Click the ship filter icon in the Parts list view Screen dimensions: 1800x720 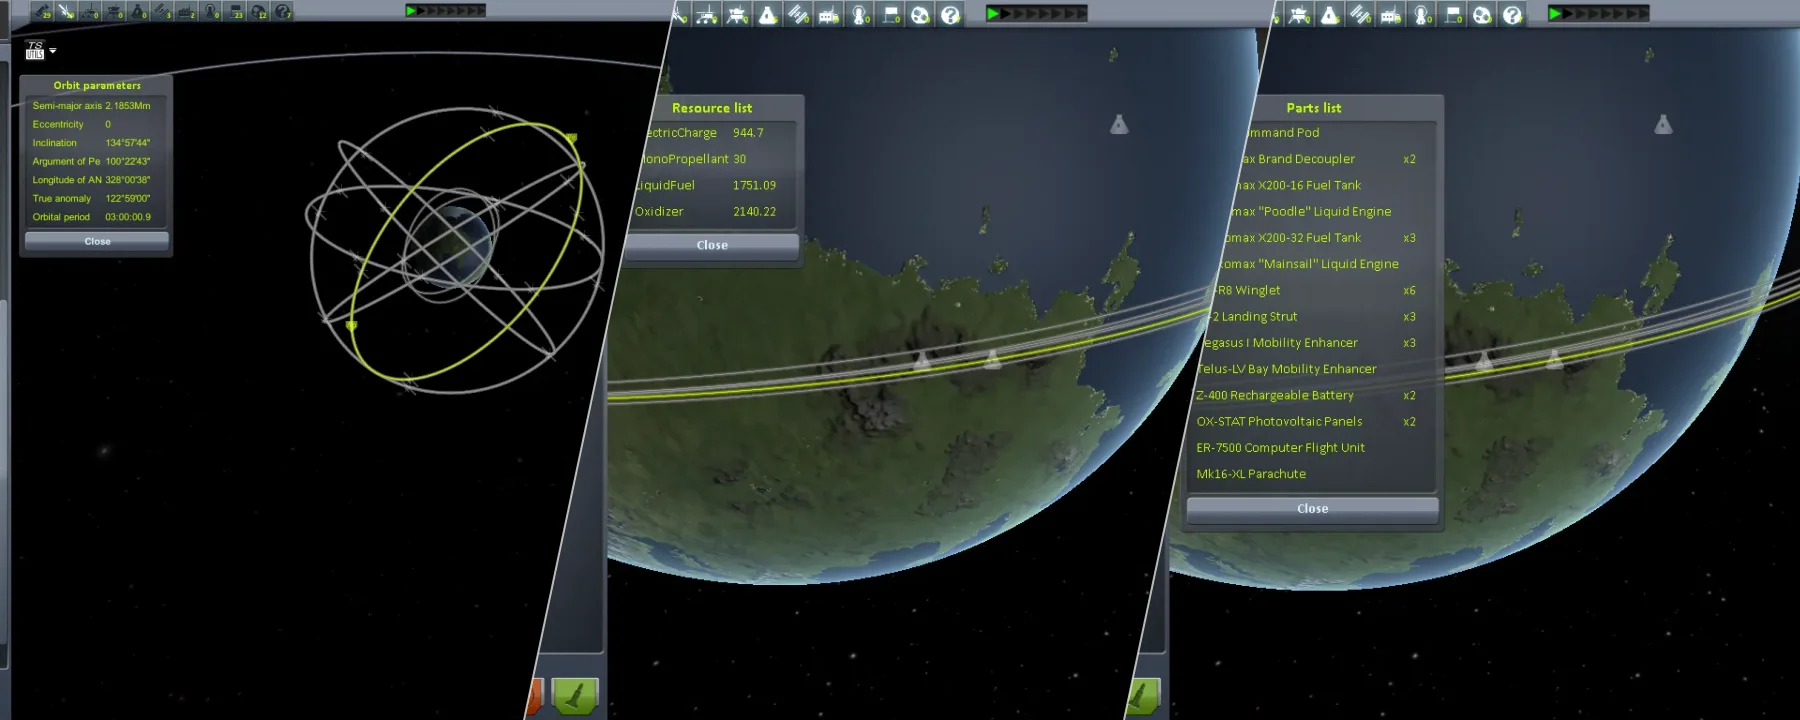click(x=1330, y=15)
